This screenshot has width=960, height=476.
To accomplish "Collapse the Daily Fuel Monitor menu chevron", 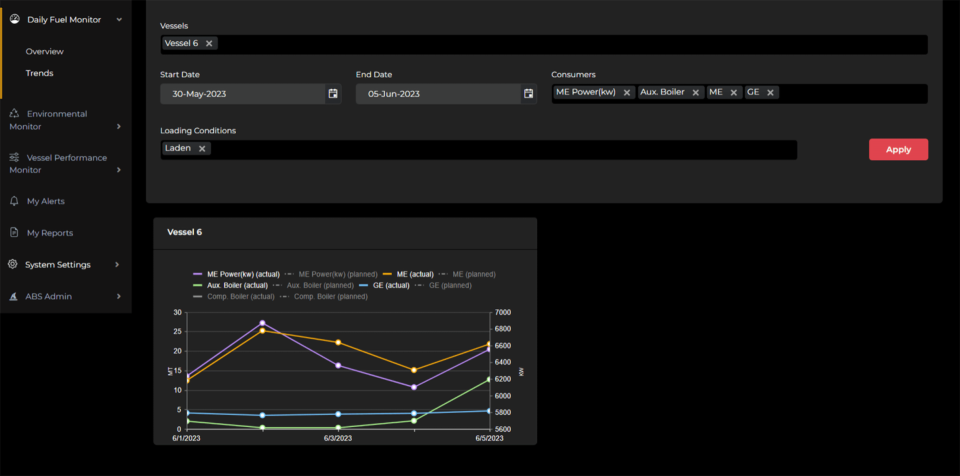I will click(119, 20).
